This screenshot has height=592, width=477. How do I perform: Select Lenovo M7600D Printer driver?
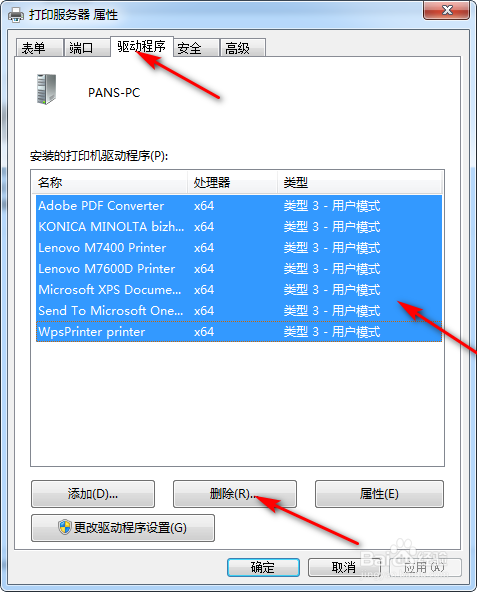tap(239, 269)
